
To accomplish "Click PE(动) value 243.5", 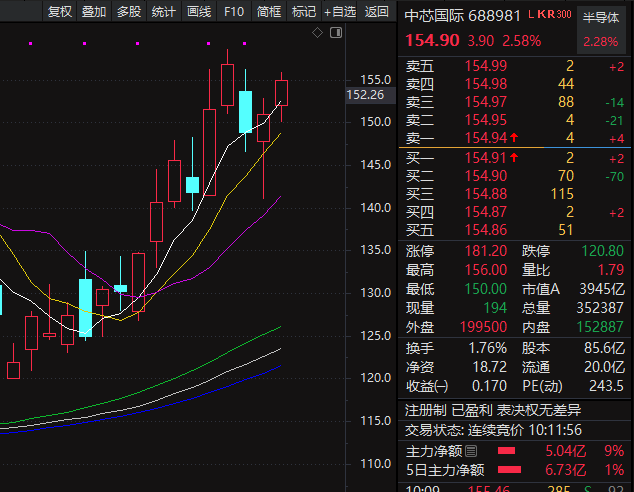I will click(606, 386).
